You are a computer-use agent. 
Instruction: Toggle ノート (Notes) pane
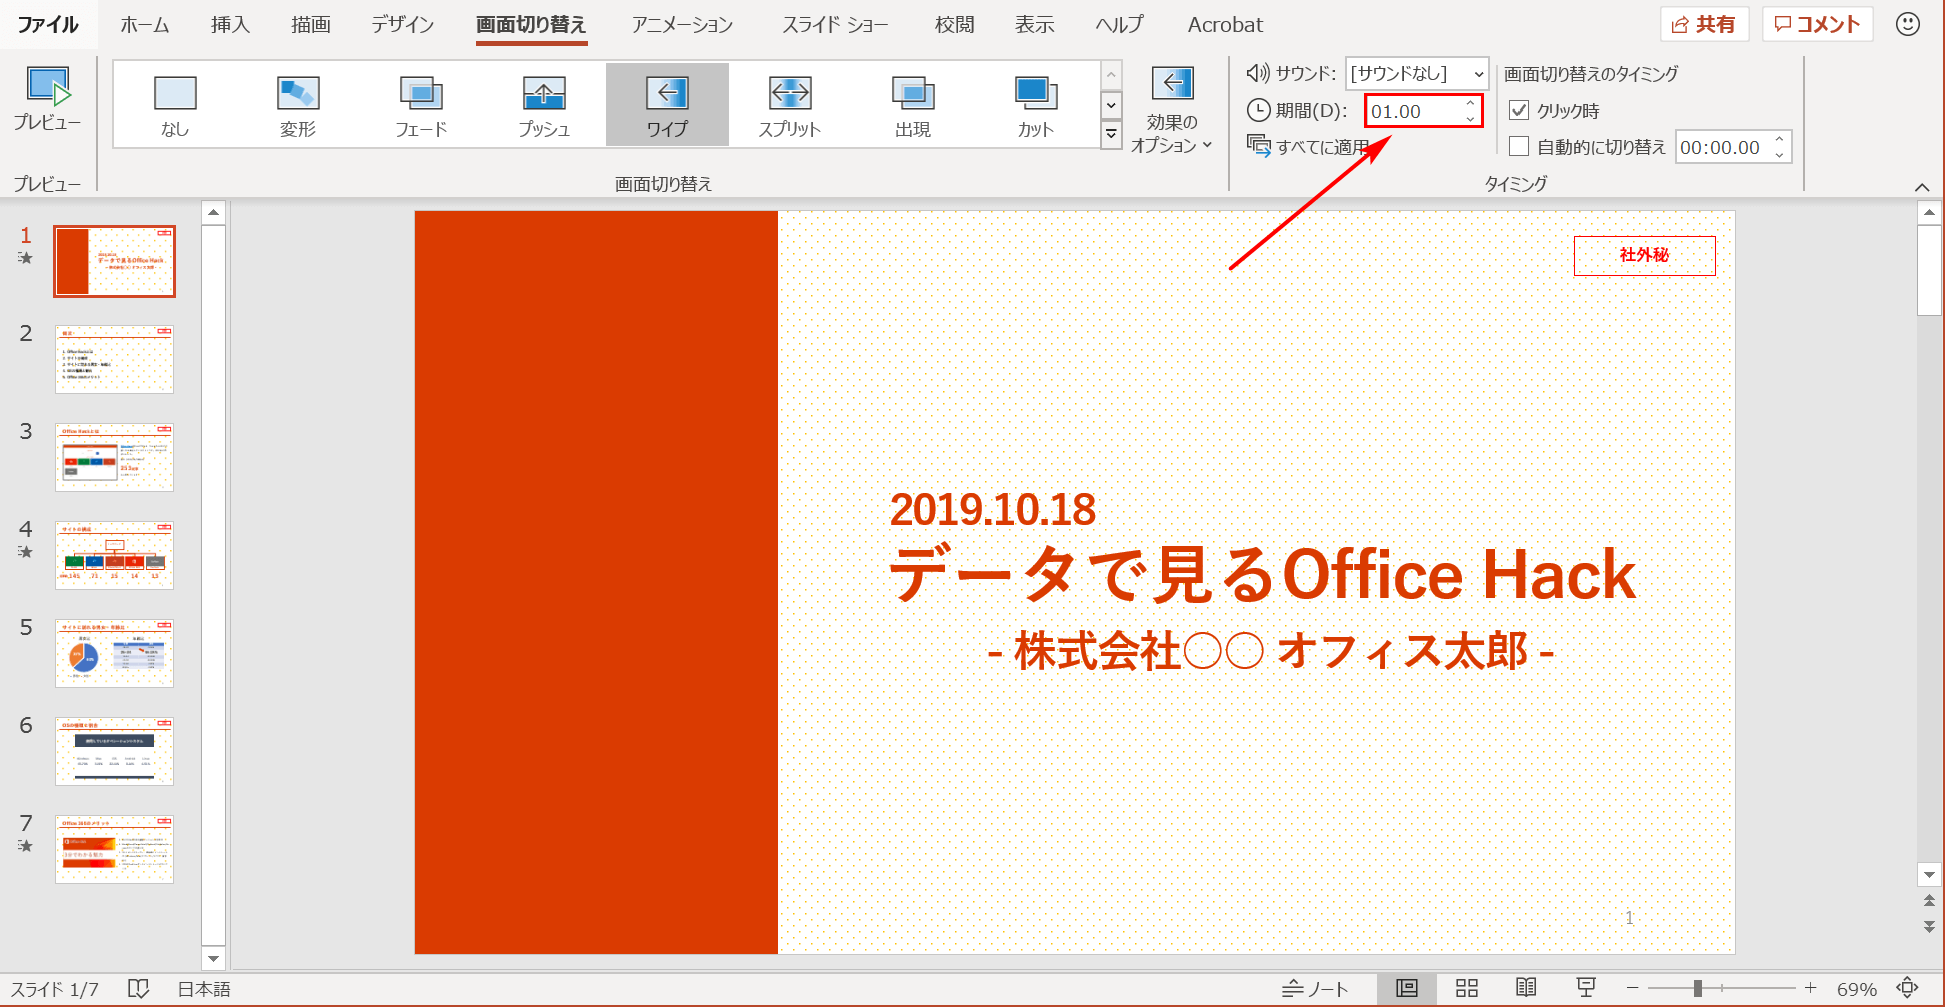1315,989
